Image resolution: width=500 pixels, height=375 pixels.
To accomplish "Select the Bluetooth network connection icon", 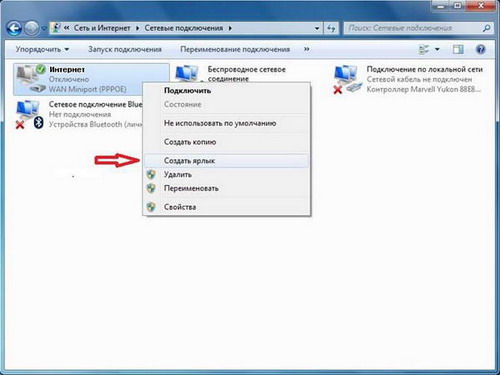I will pyautogui.click(x=30, y=114).
